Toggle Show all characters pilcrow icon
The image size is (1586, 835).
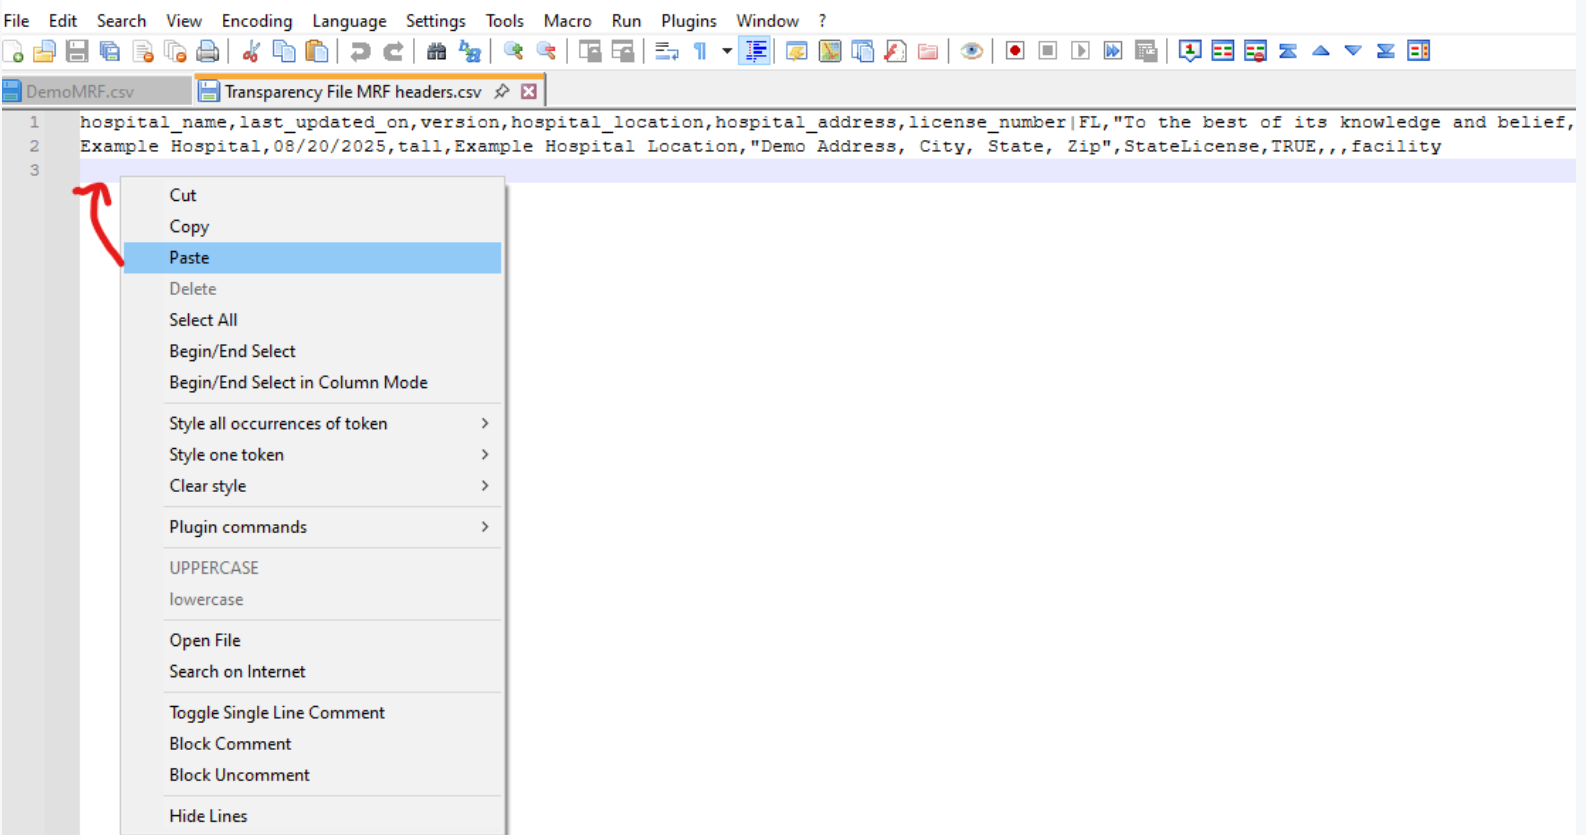[700, 51]
